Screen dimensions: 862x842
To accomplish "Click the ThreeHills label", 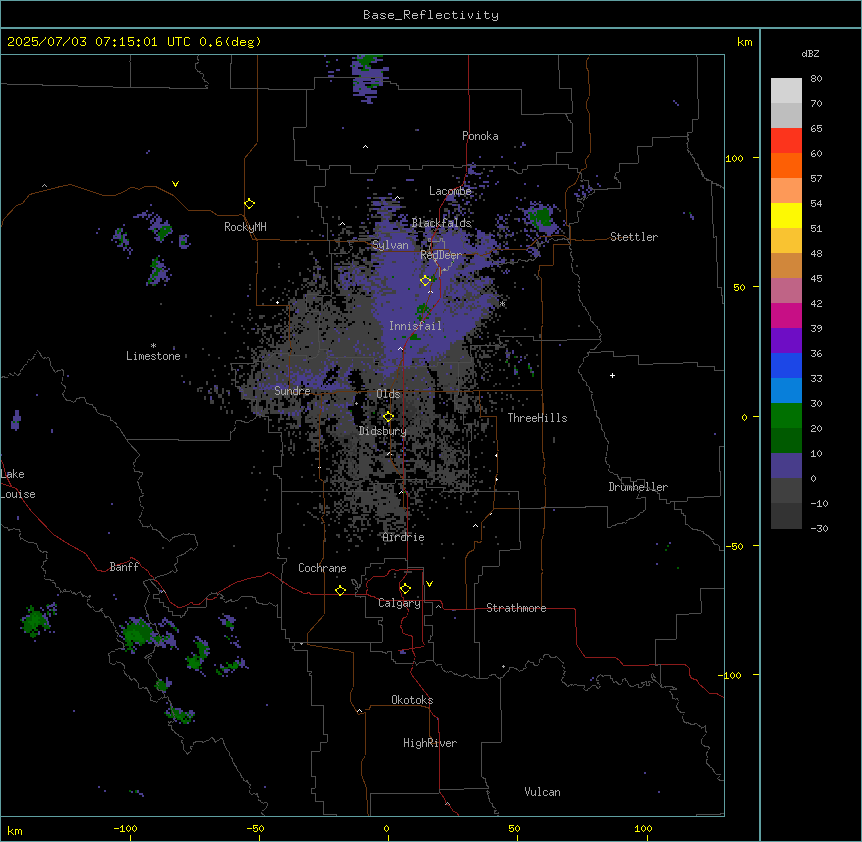I will click(537, 418).
